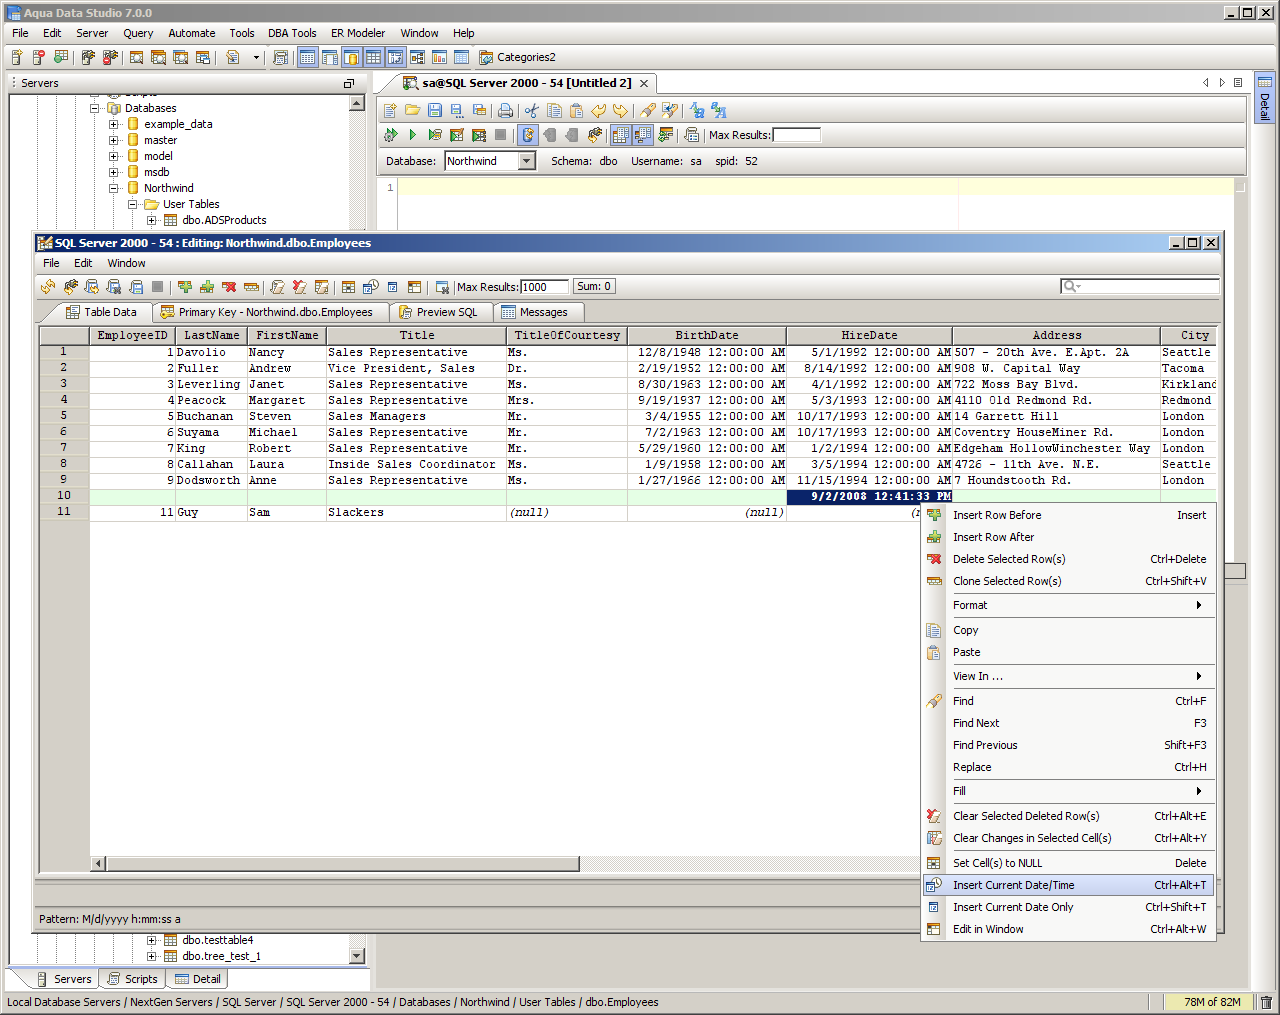Click the green Execute play icon
The width and height of the screenshot is (1280, 1015).
point(412,135)
